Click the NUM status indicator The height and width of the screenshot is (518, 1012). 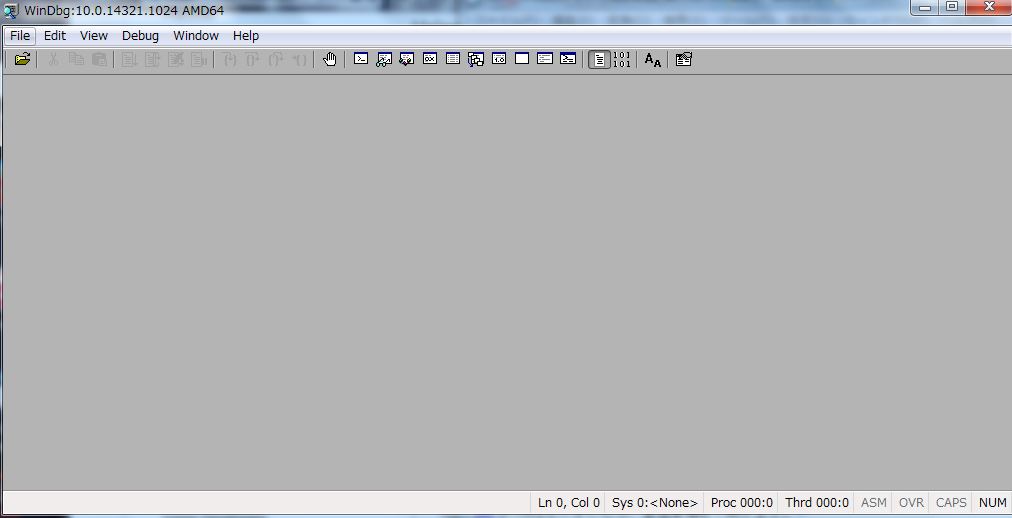click(x=992, y=503)
